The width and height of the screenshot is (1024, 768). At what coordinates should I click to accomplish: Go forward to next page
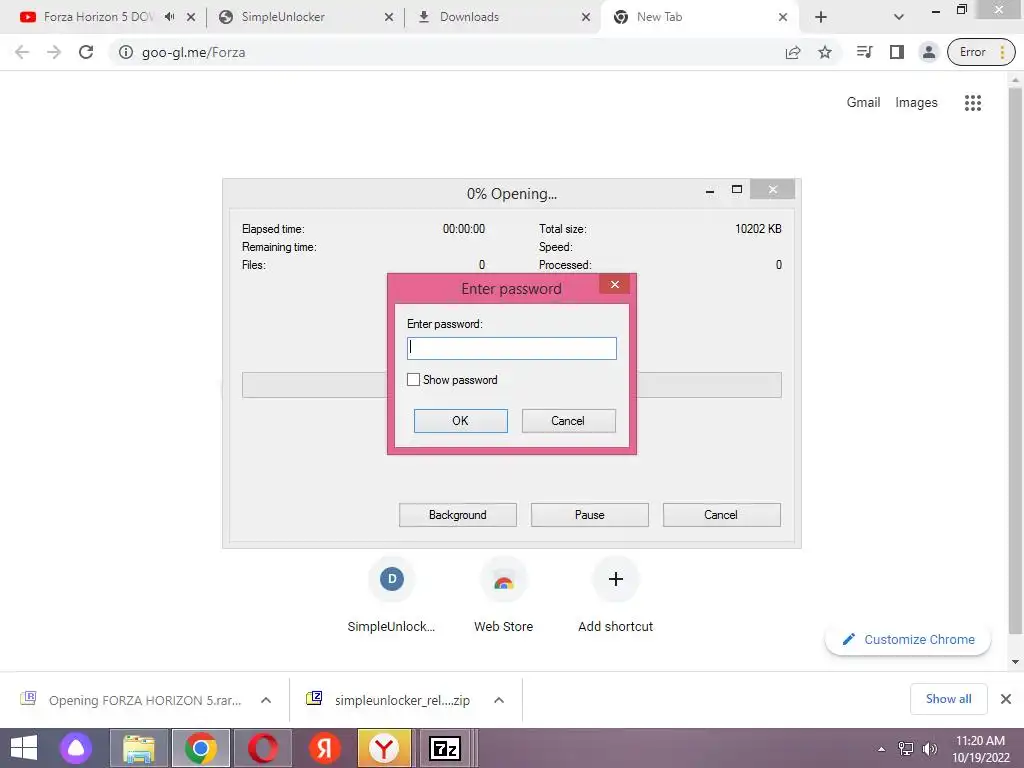click(54, 52)
